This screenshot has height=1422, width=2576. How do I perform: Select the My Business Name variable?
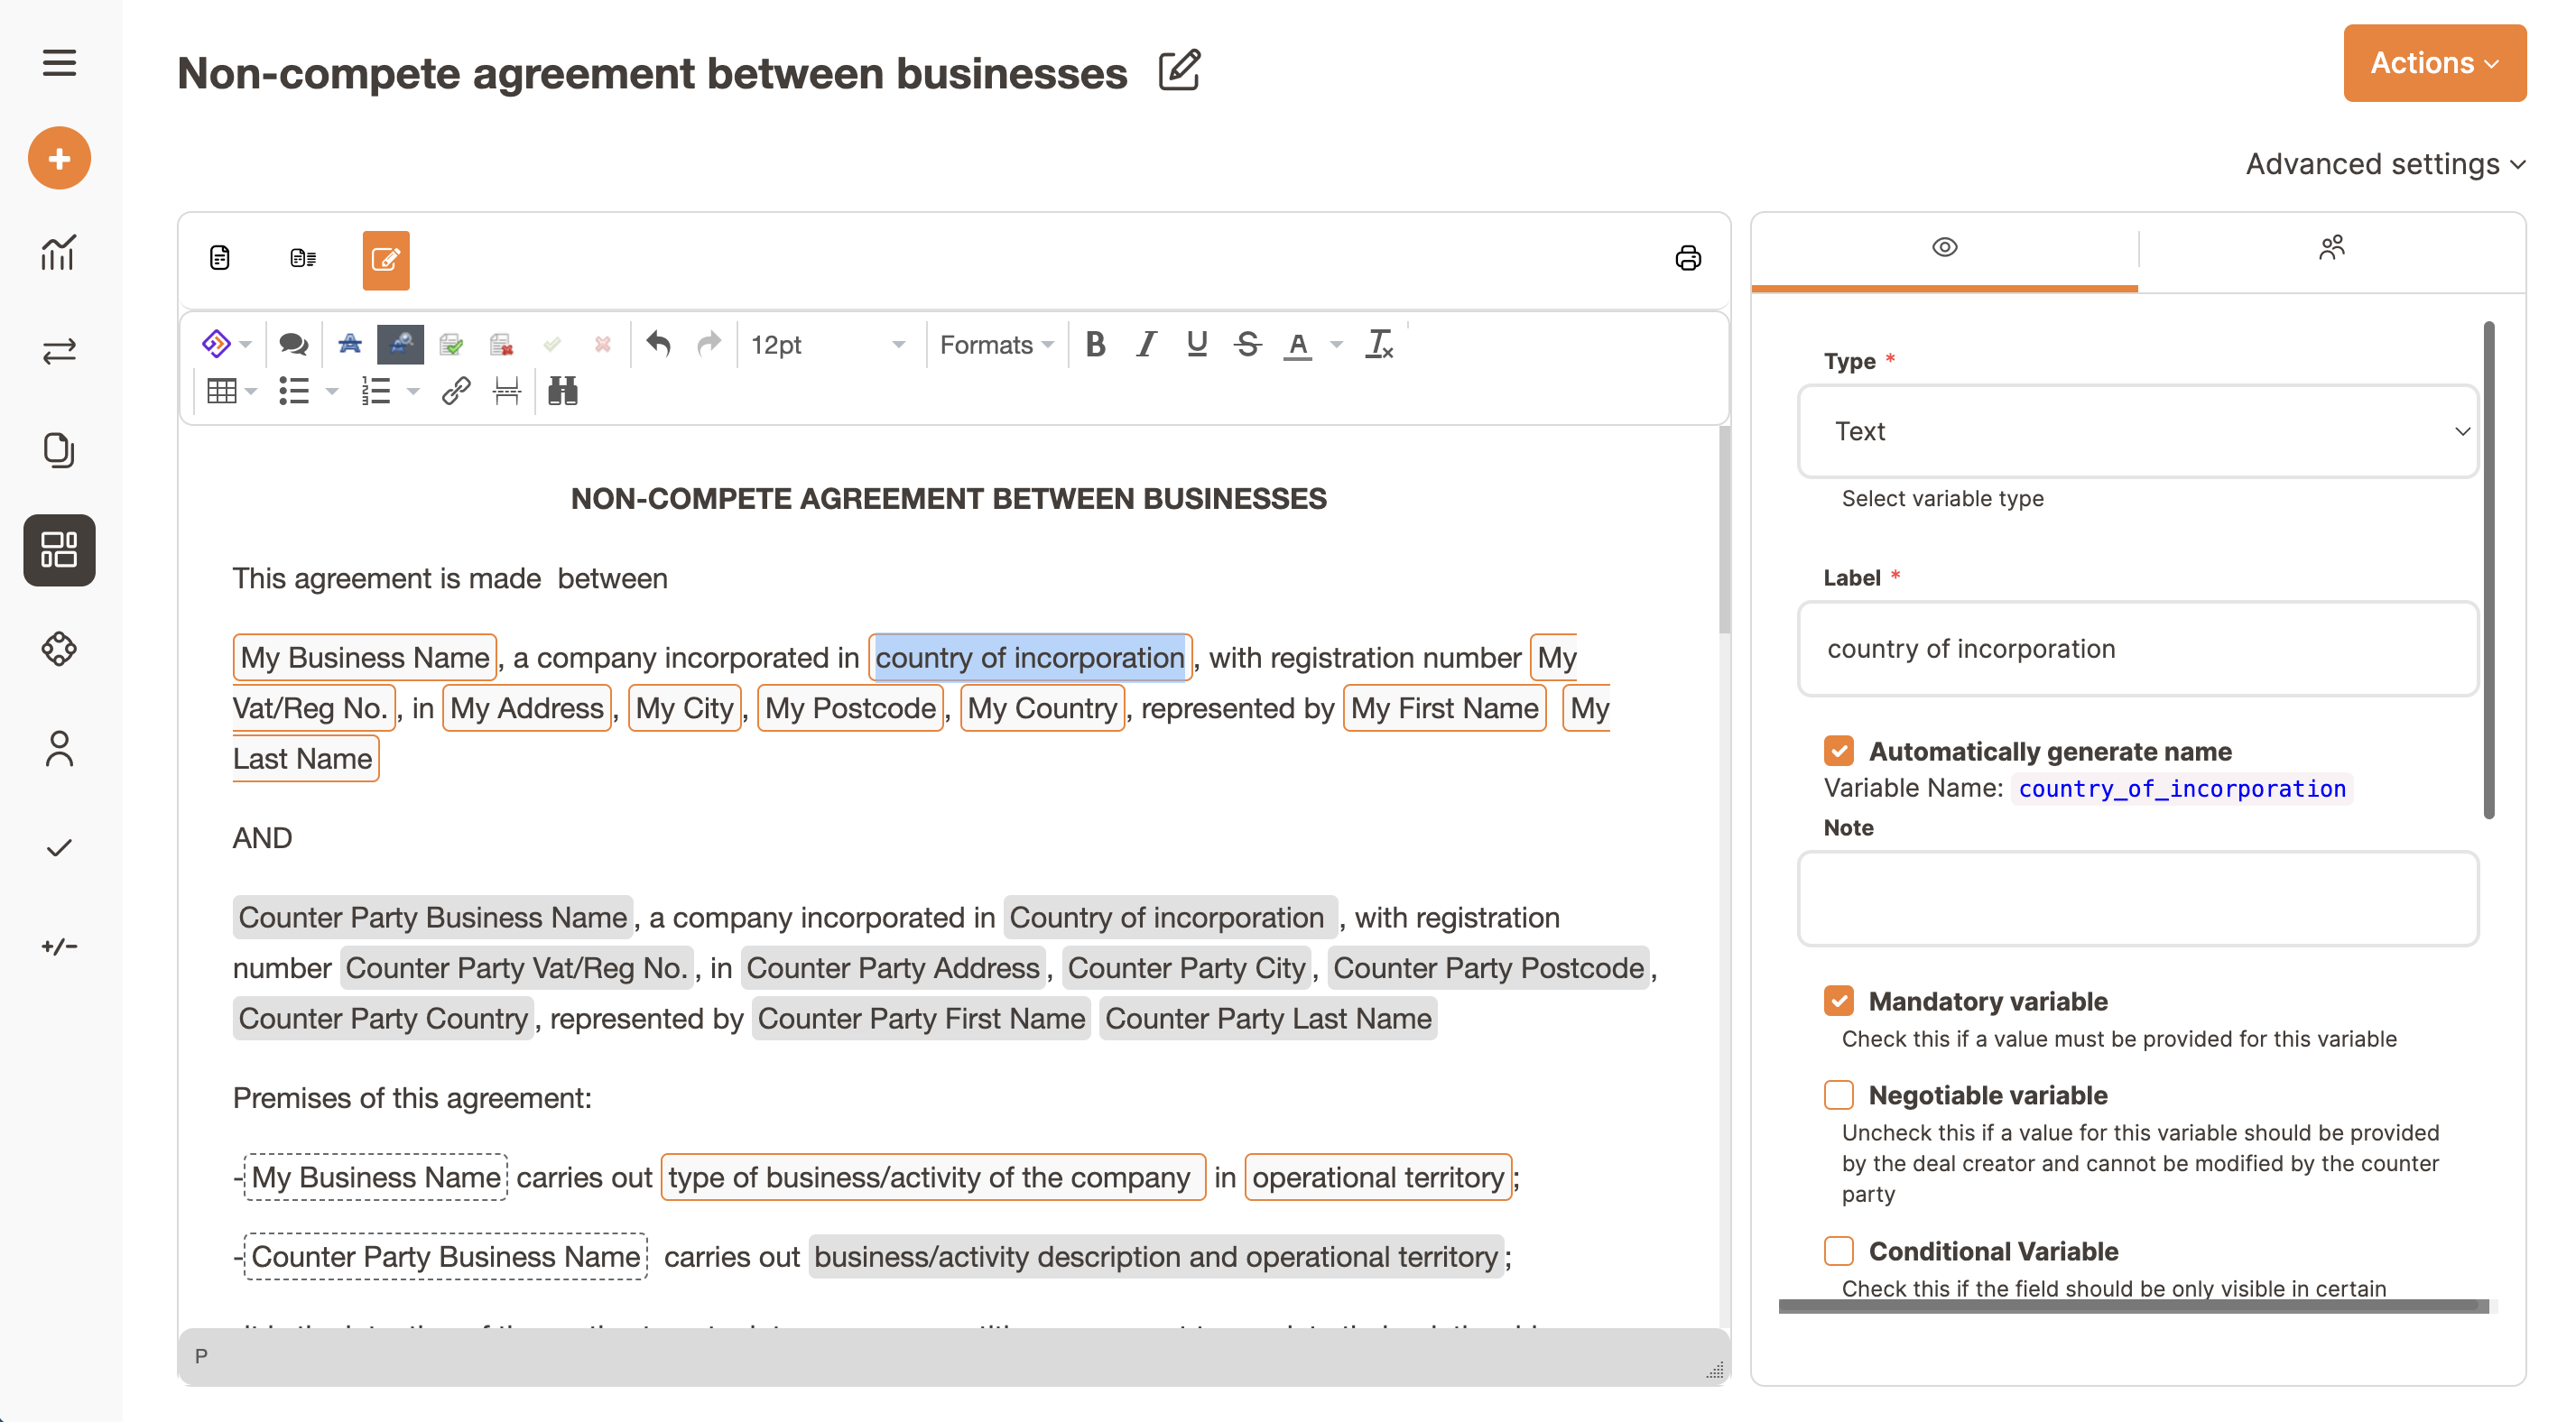click(365, 657)
